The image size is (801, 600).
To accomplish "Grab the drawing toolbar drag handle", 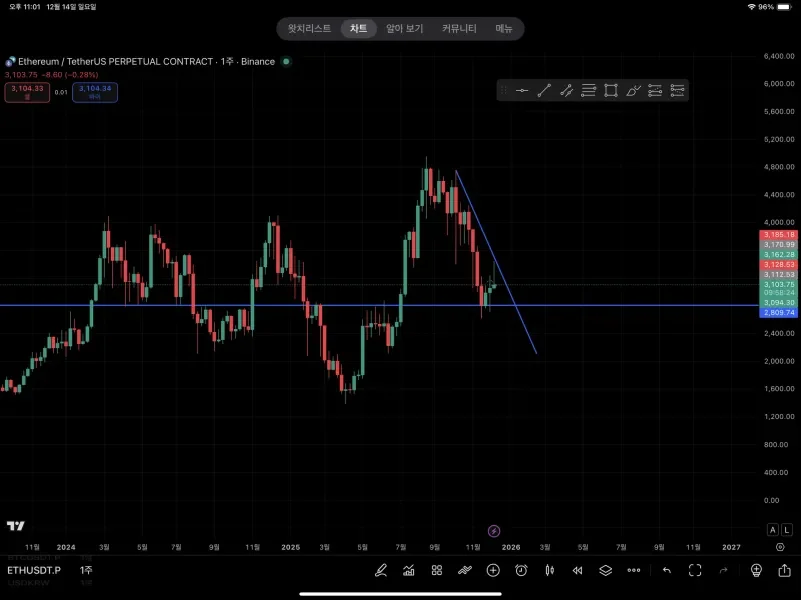I will [504, 91].
